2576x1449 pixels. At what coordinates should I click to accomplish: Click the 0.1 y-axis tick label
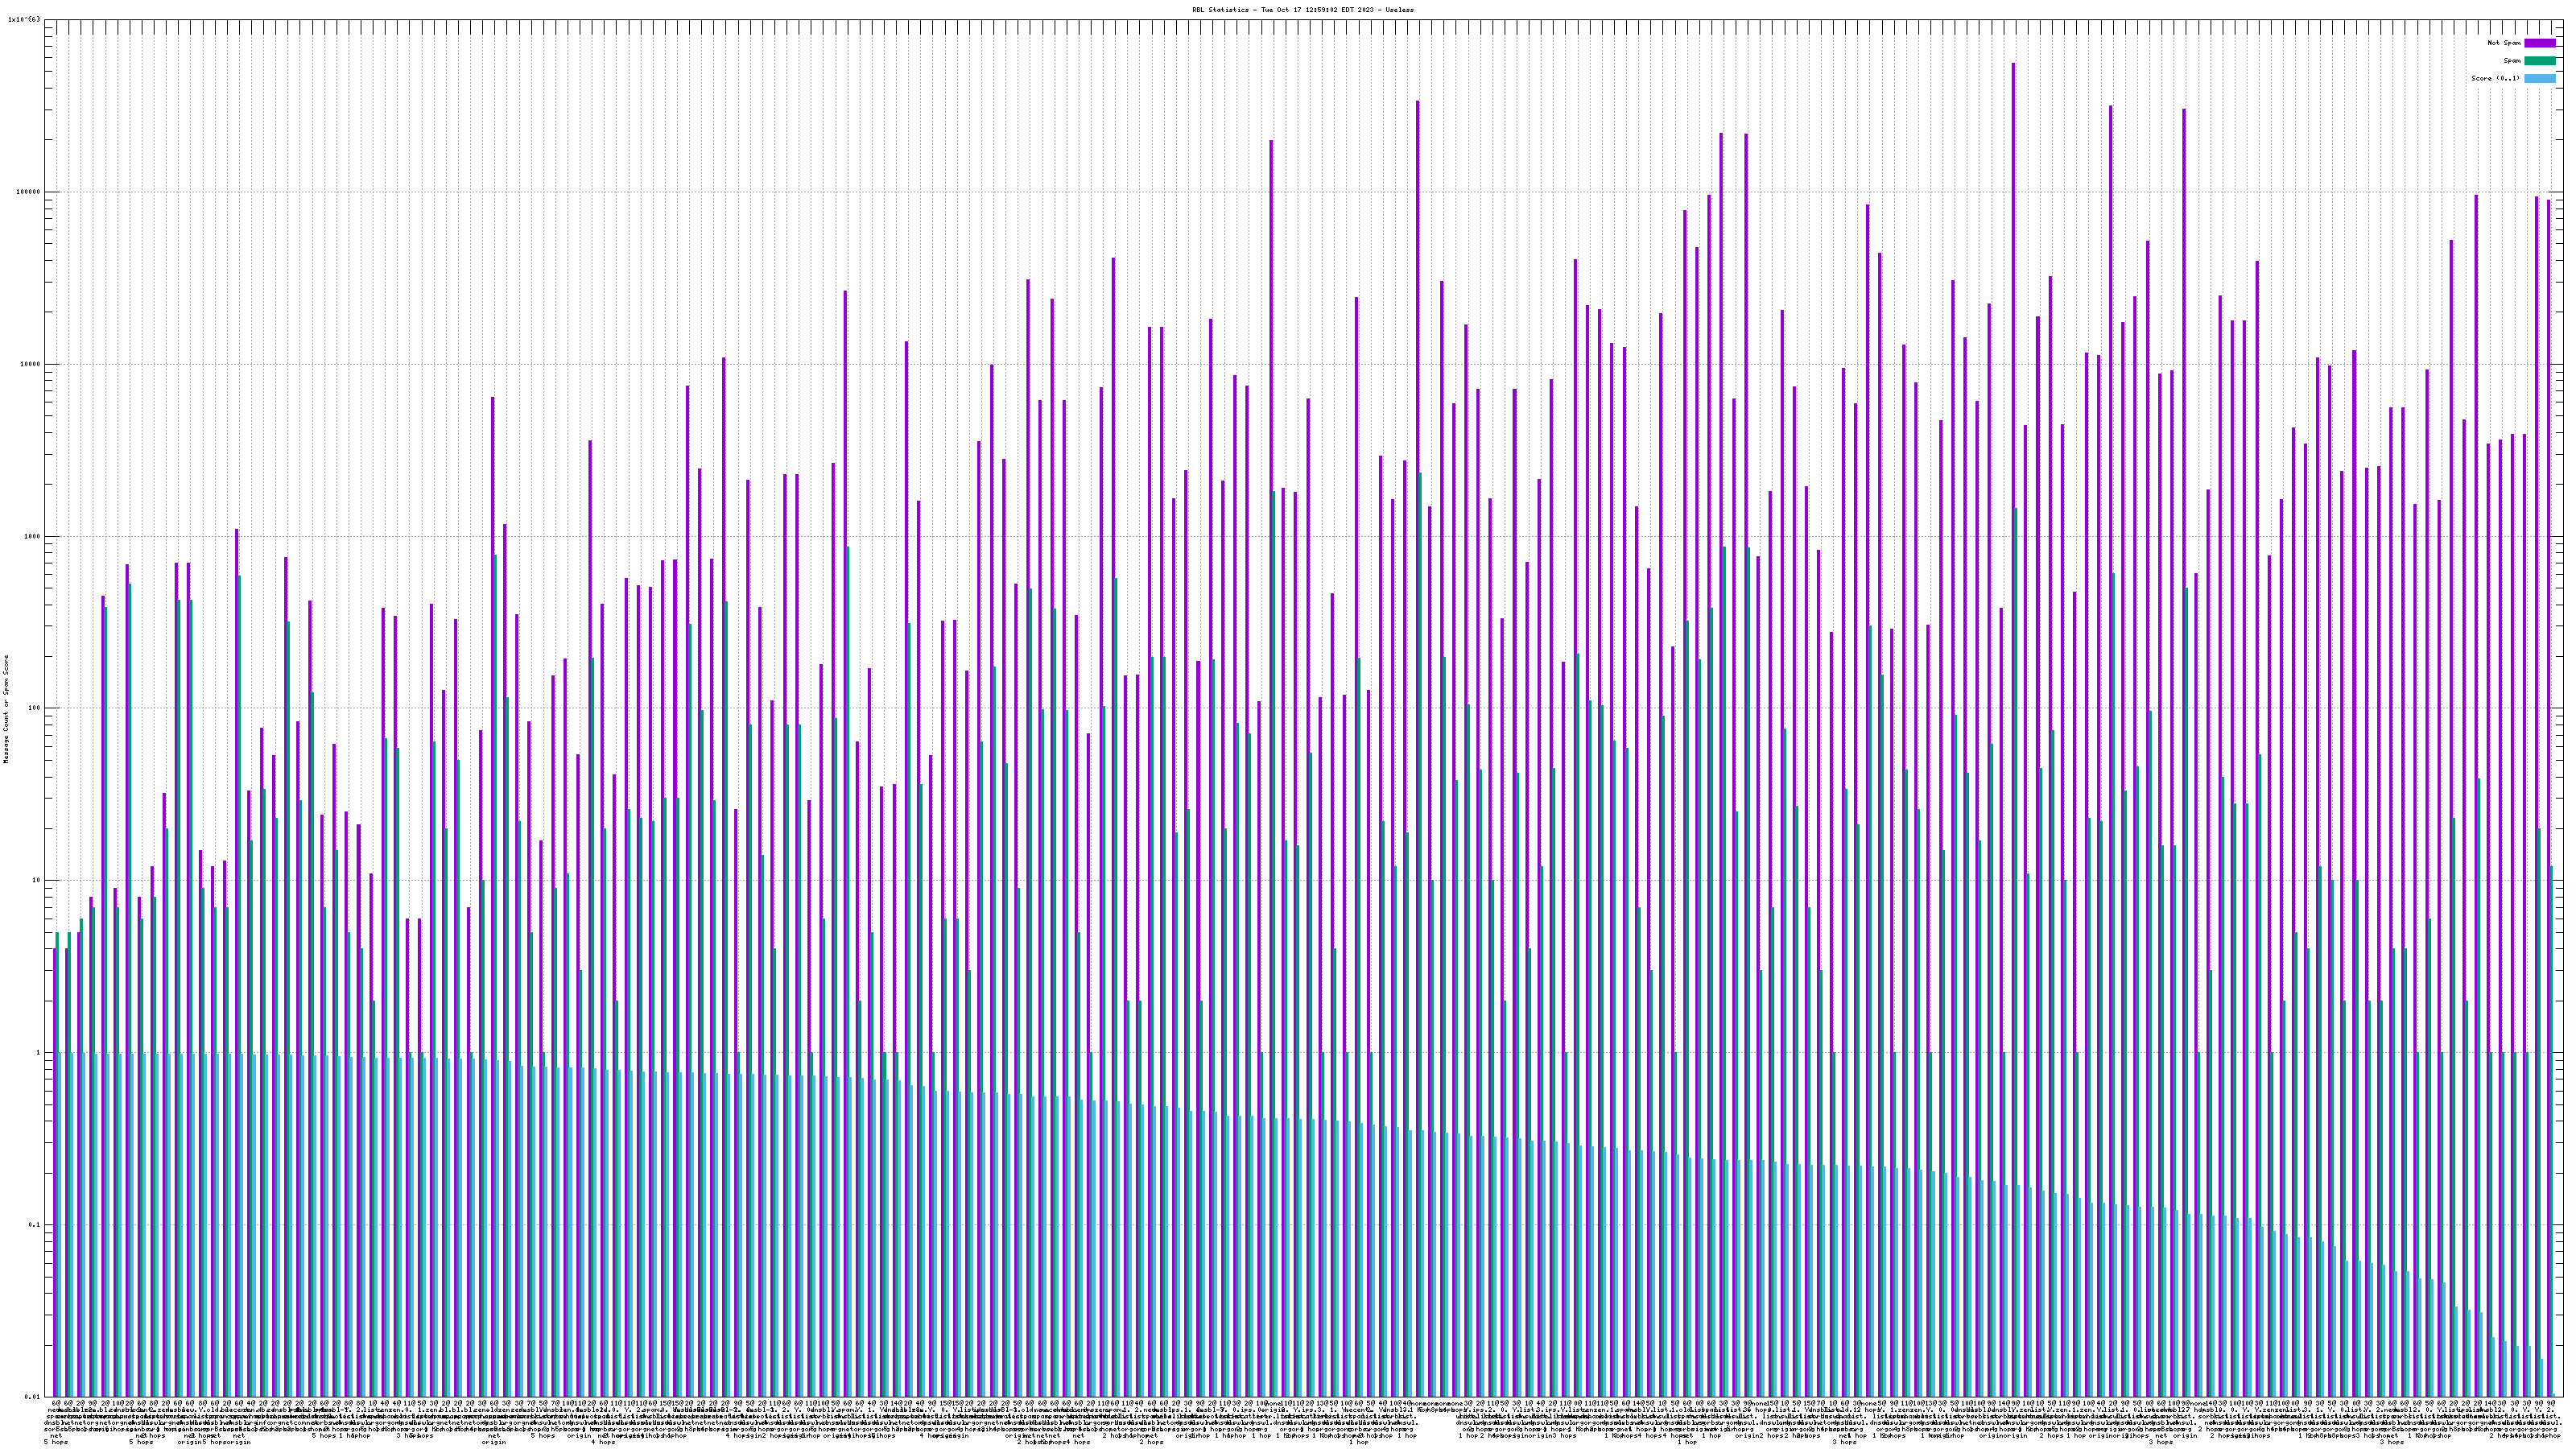tap(33, 1225)
